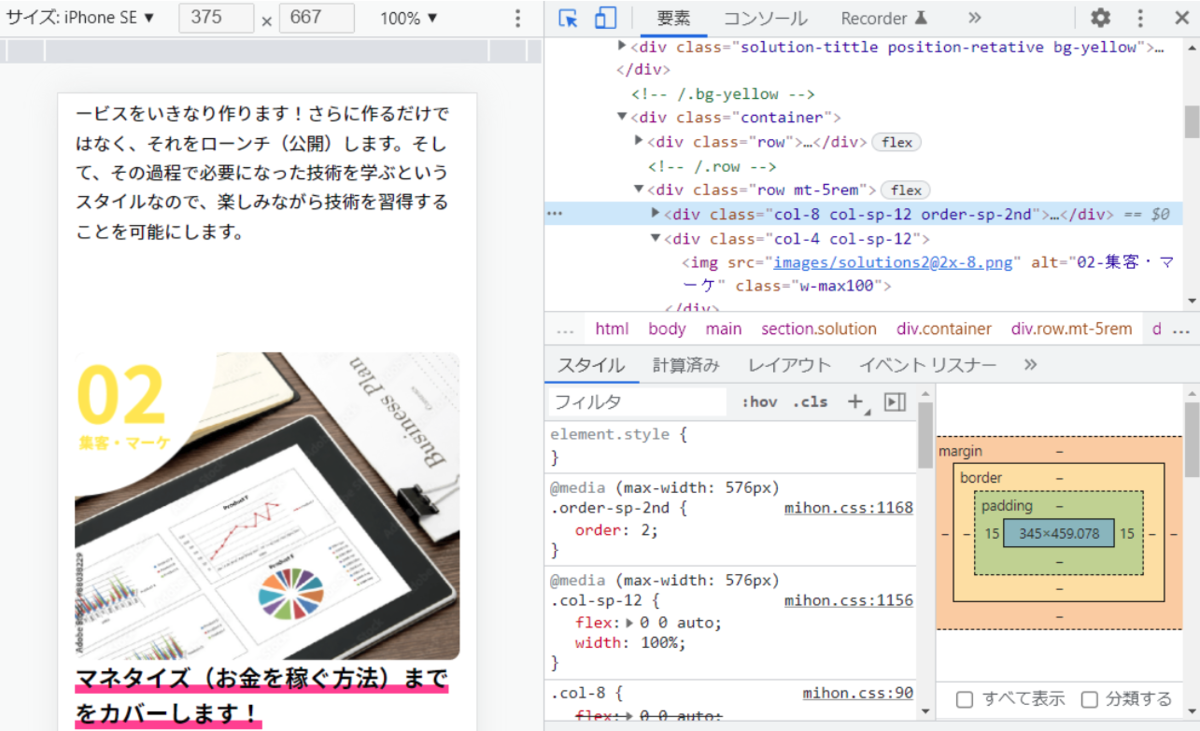Image resolution: width=1200 pixels, height=731 pixels.
Task: Click the device height field showing 667
Action: coord(316,18)
